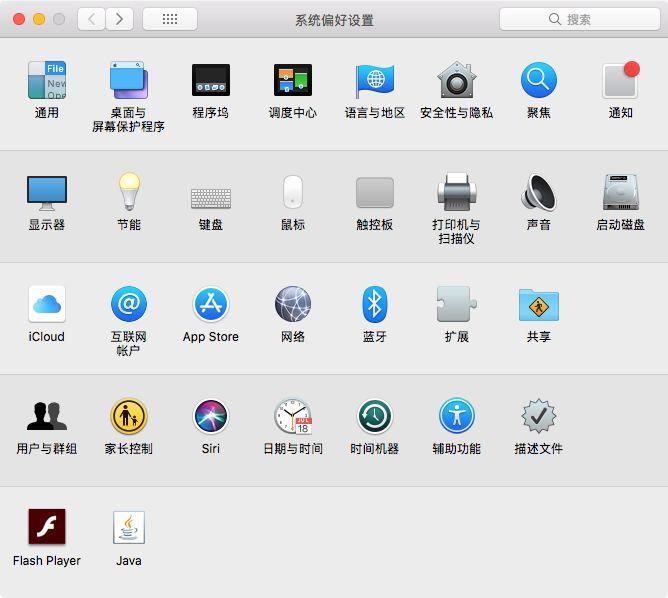Open the 描述文件 profiles pane
This screenshot has height=598, width=668.
tap(538, 416)
